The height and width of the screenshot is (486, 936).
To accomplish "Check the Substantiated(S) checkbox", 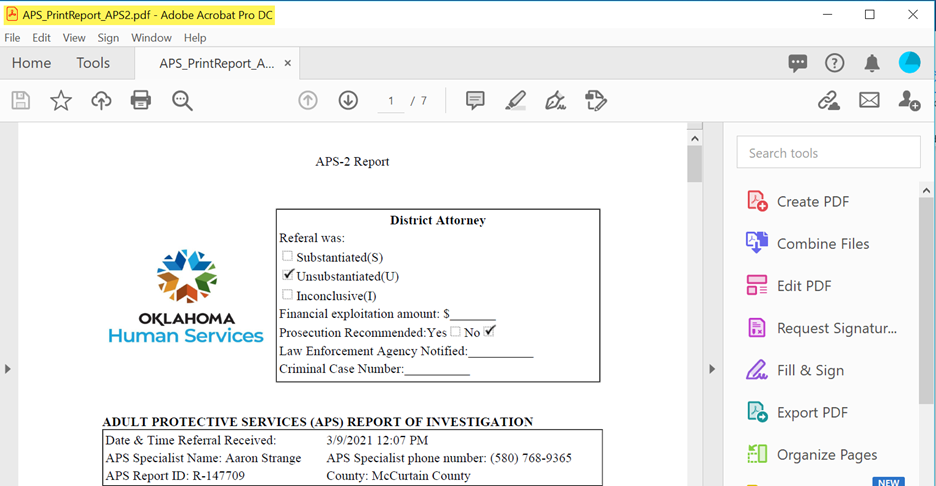I will click(287, 256).
